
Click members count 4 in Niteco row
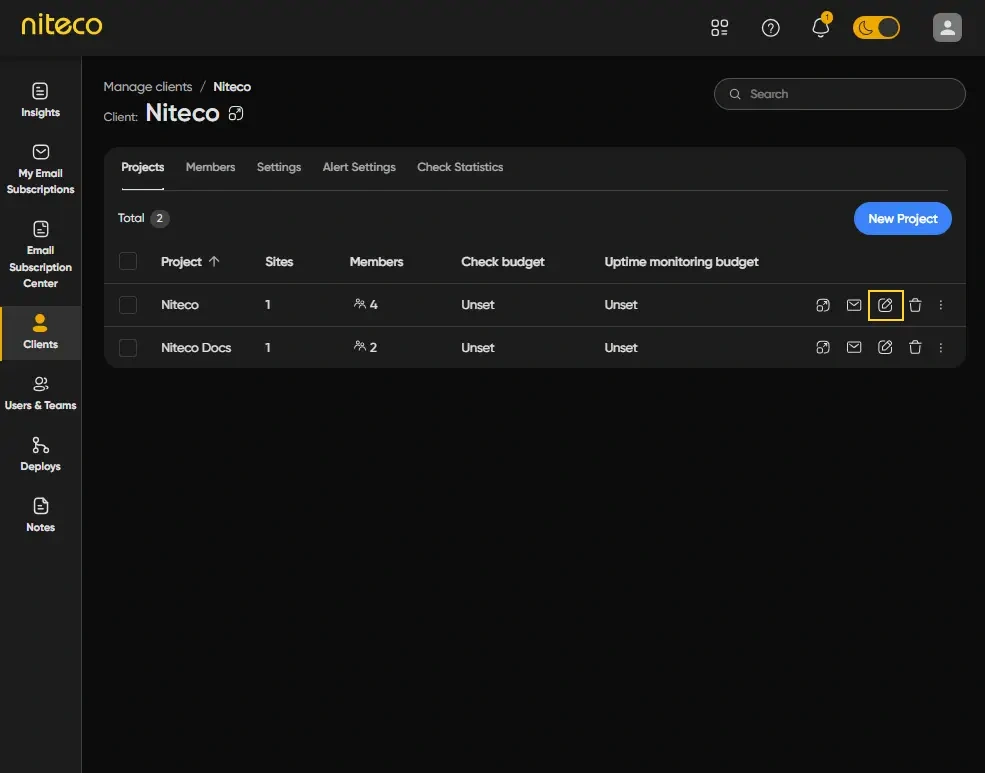click(x=366, y=305)
